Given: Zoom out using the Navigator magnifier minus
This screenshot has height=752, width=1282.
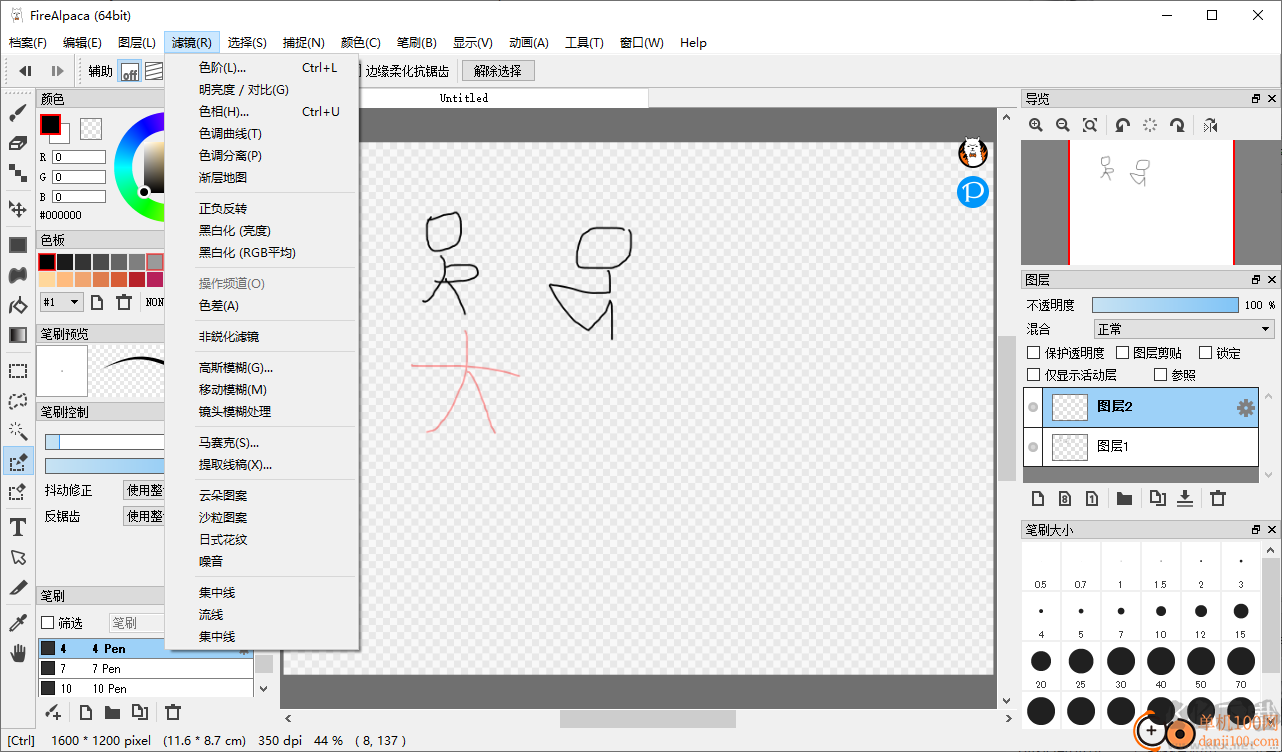Looking at the screenshot, I should coord(1063,125).
